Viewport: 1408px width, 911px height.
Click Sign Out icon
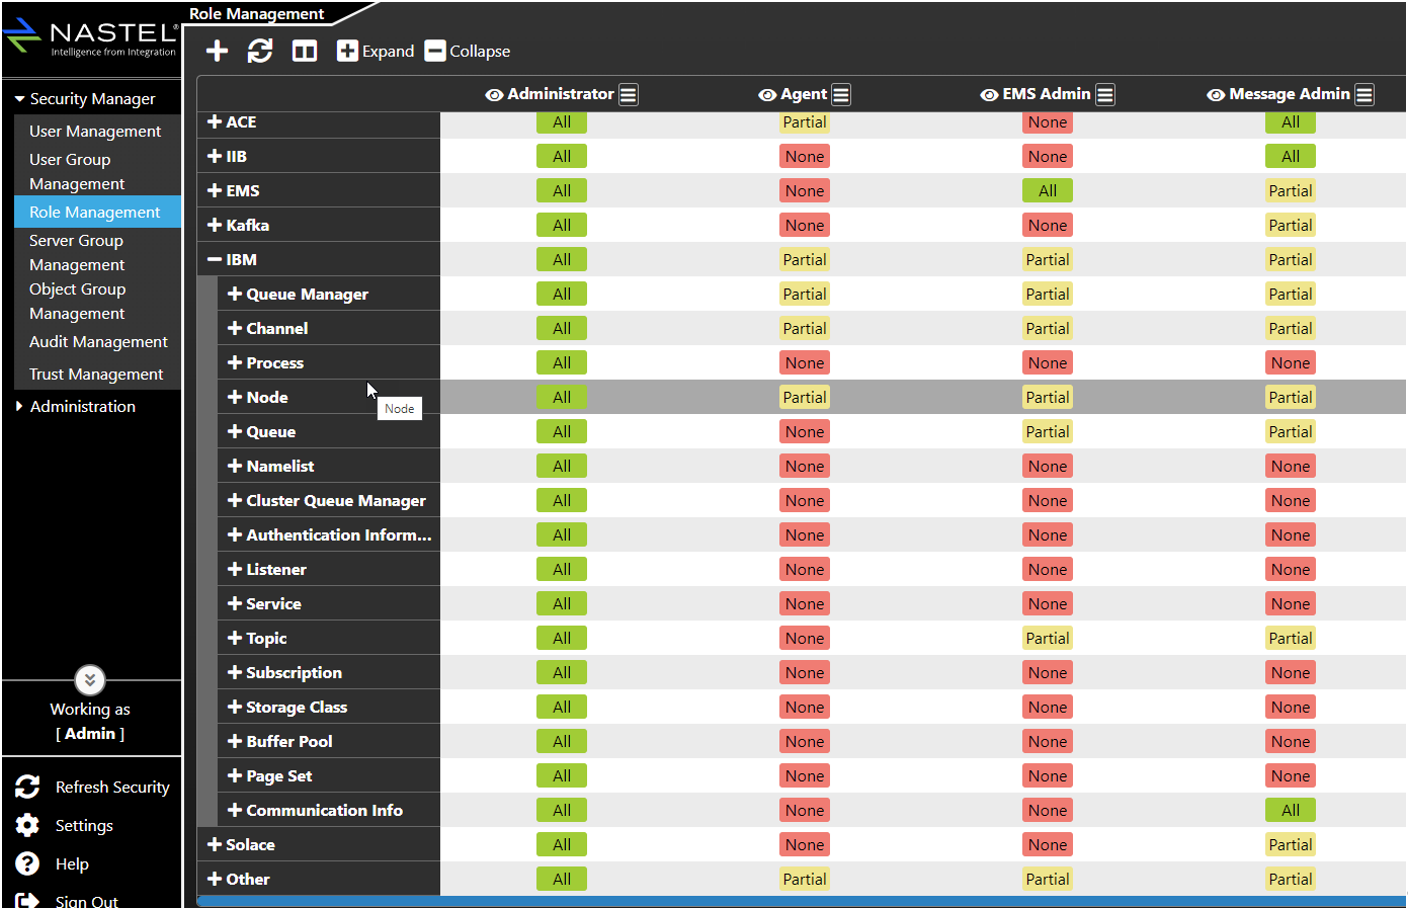click(x=28, y=900)
